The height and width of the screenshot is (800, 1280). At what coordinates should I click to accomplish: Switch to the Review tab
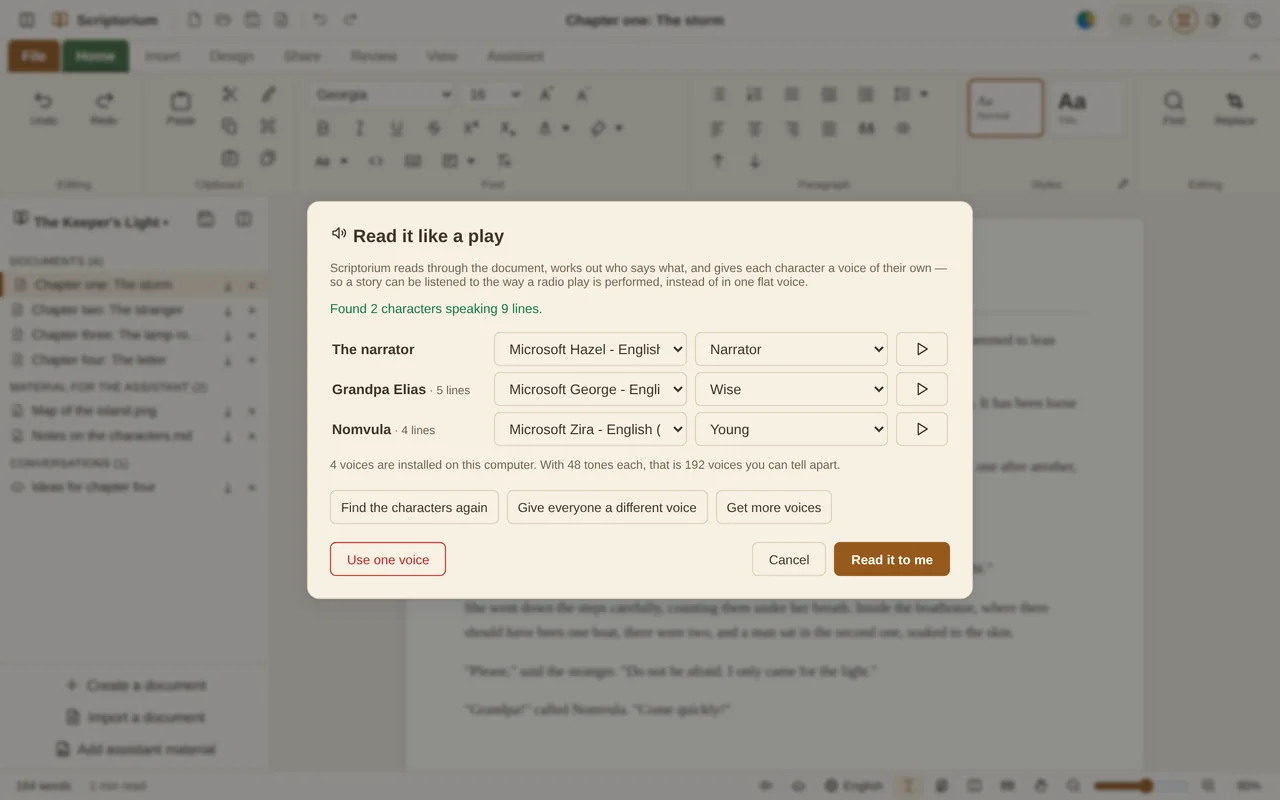click(x=373, y=56)
